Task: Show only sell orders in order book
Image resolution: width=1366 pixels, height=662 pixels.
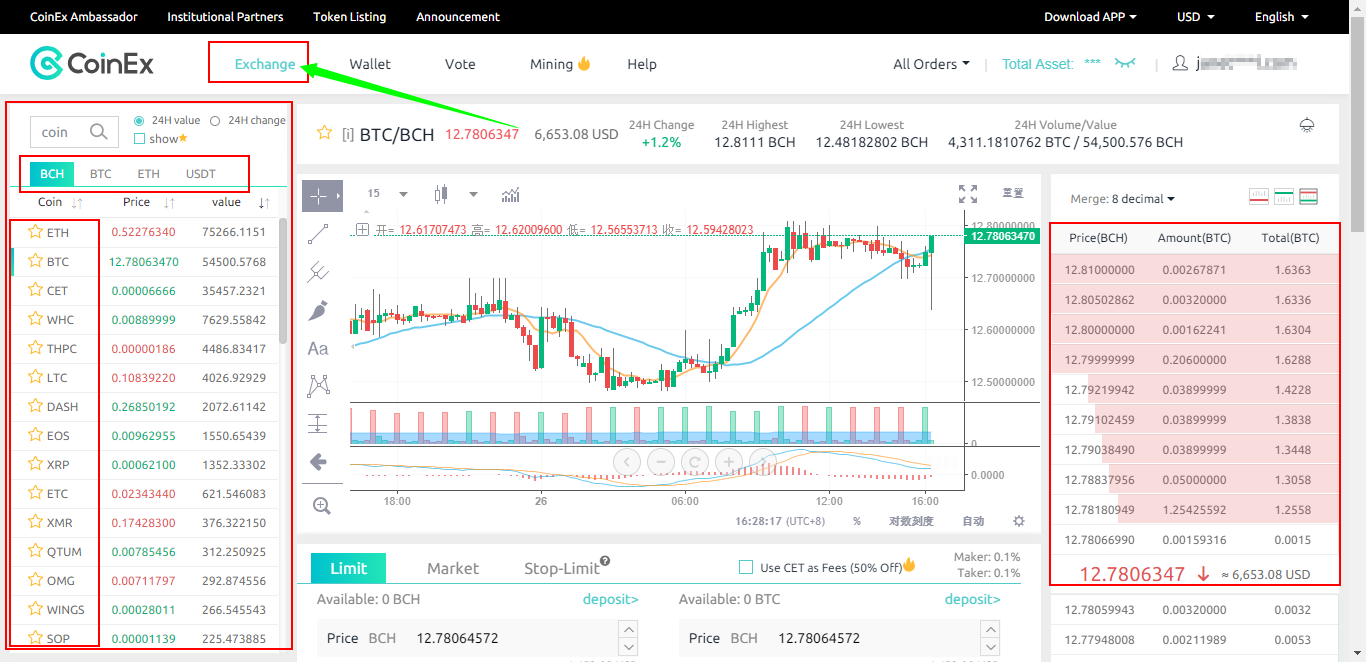Action: pos(1260,197)
